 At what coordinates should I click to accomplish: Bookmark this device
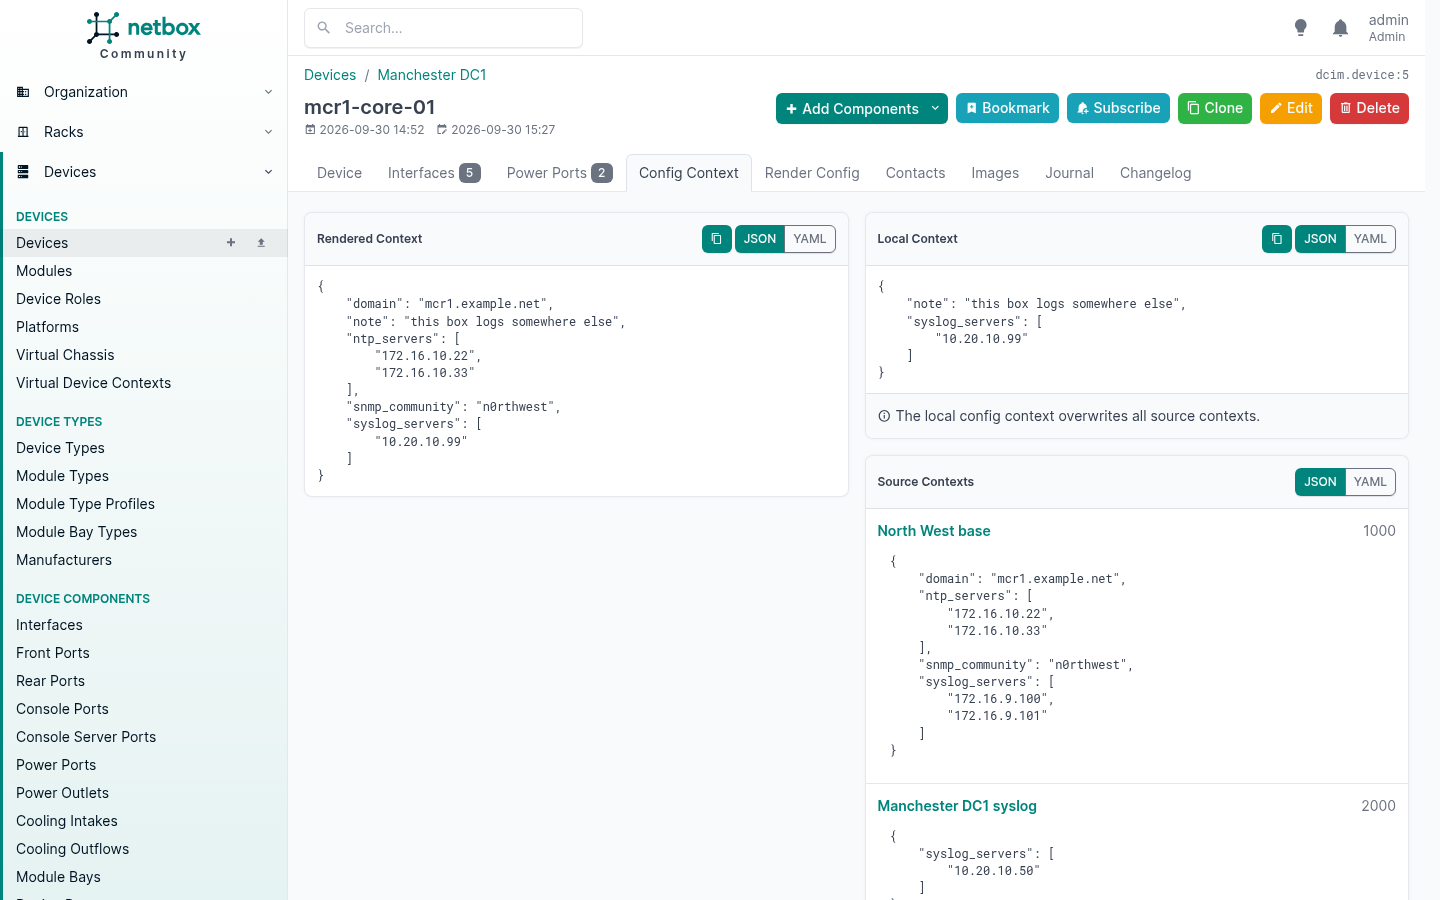point(1007,108)
